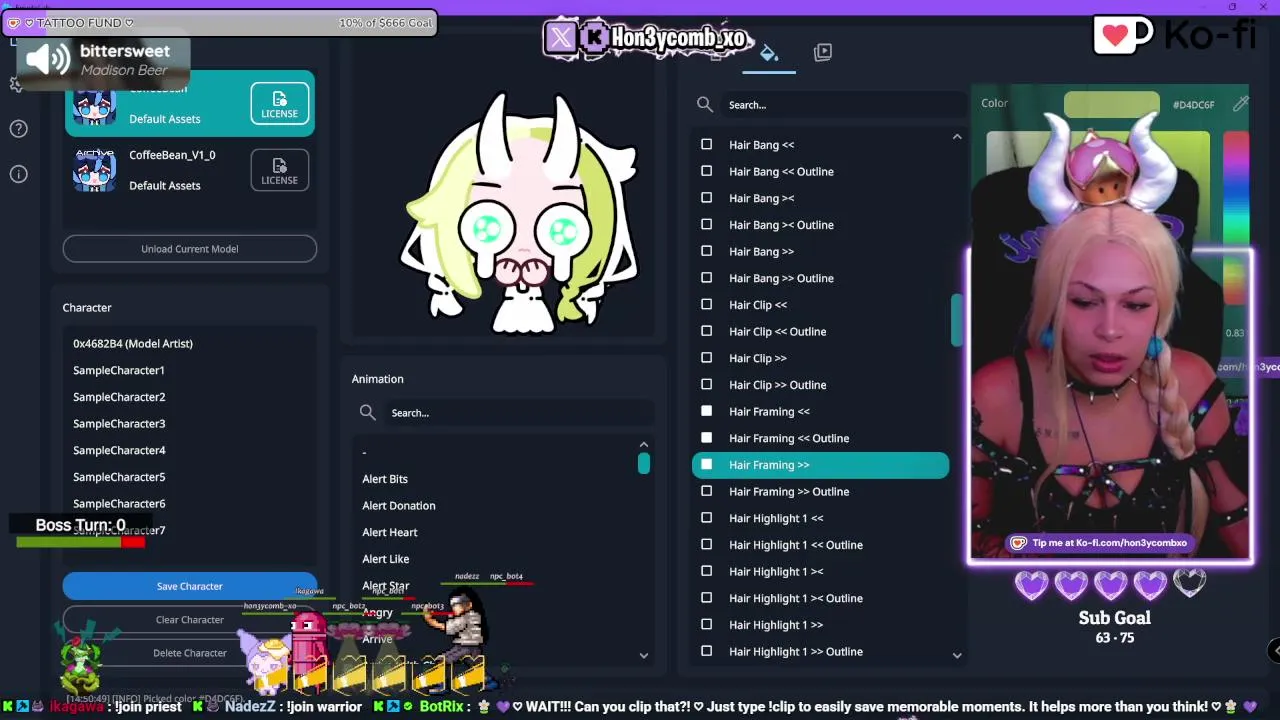This screenshot has height=720, width=1280.
Task: Toggle Hair Bang >> checkbox
Action: point(707,252)
